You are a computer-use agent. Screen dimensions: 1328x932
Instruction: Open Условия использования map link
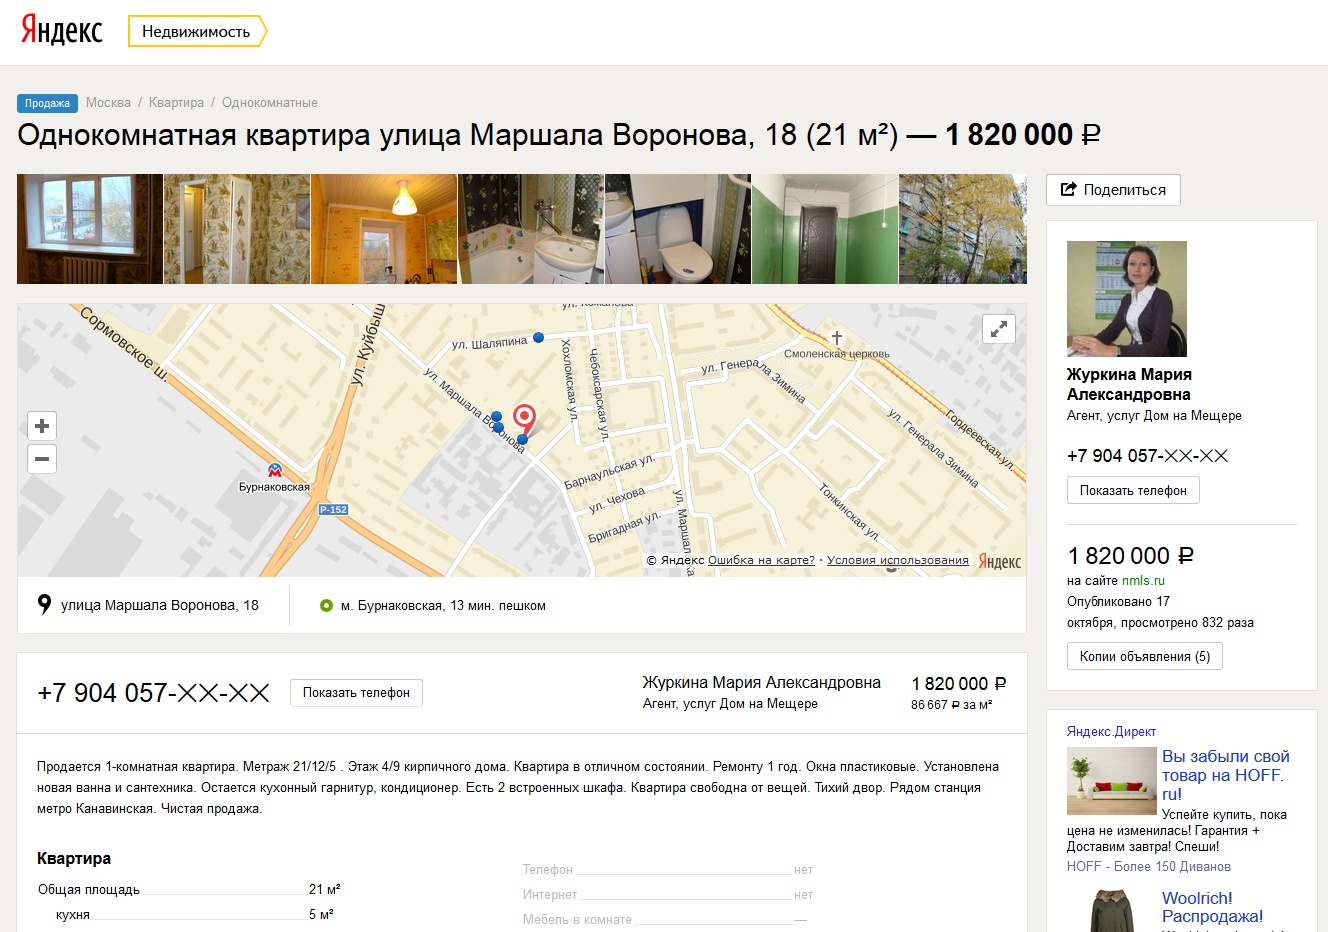[x=898, y=560]
